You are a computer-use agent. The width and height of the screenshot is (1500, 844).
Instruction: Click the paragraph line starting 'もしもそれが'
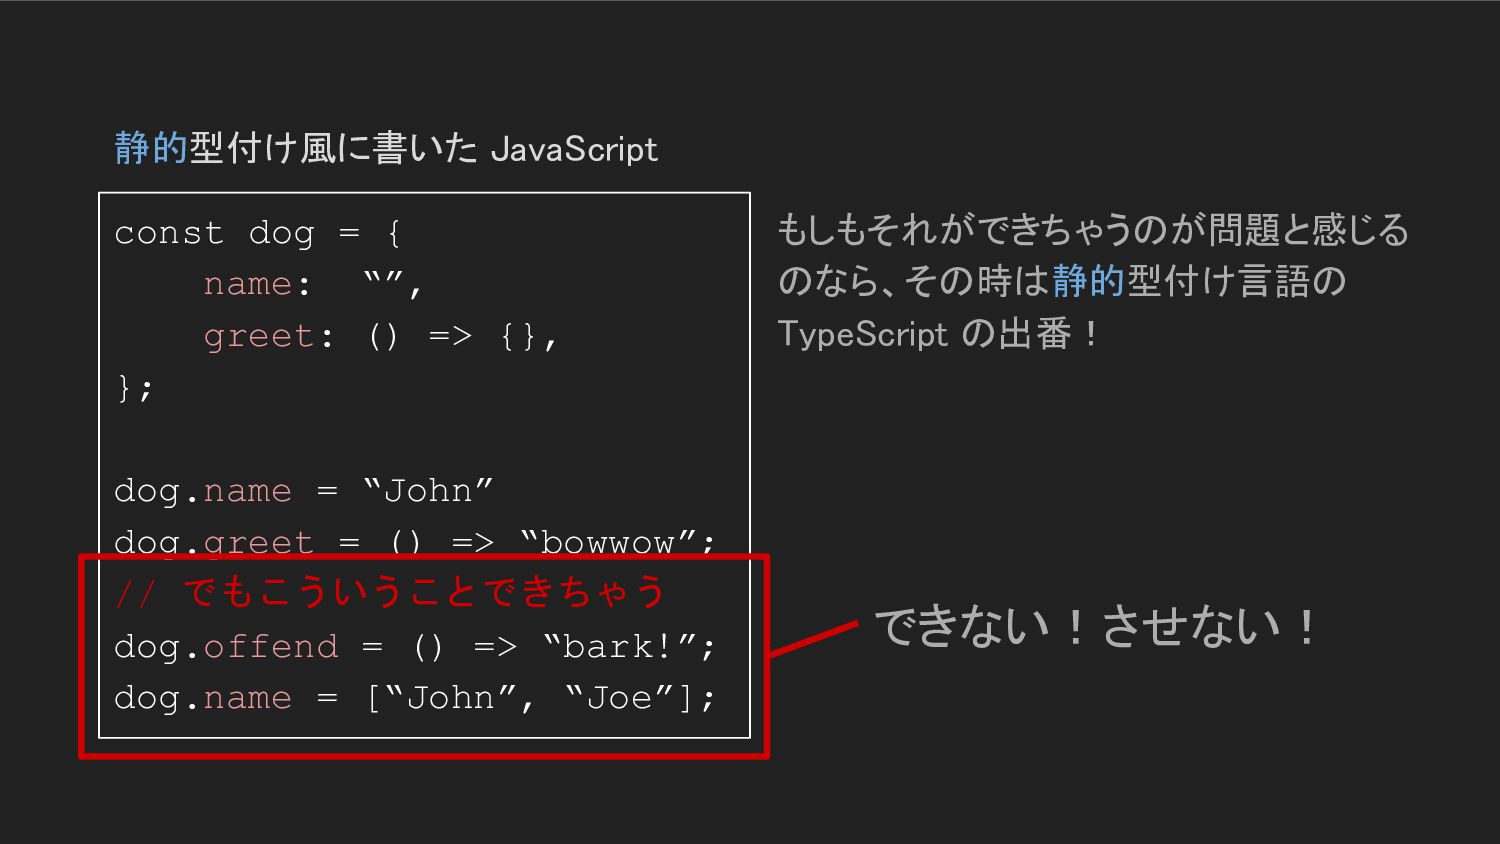(1093, 230)
